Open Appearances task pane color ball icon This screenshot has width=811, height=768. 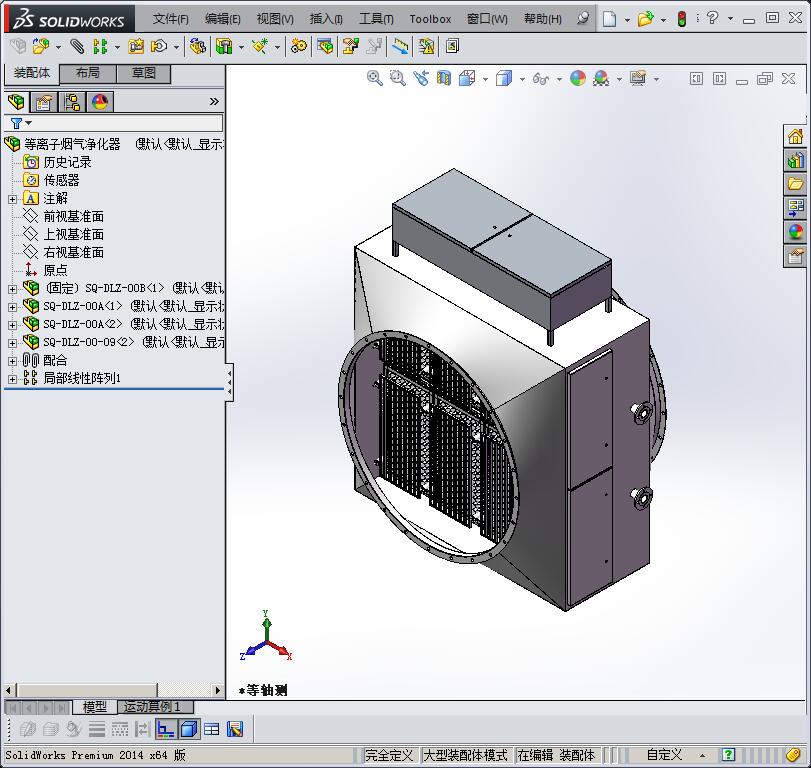[x=795, y=232]
